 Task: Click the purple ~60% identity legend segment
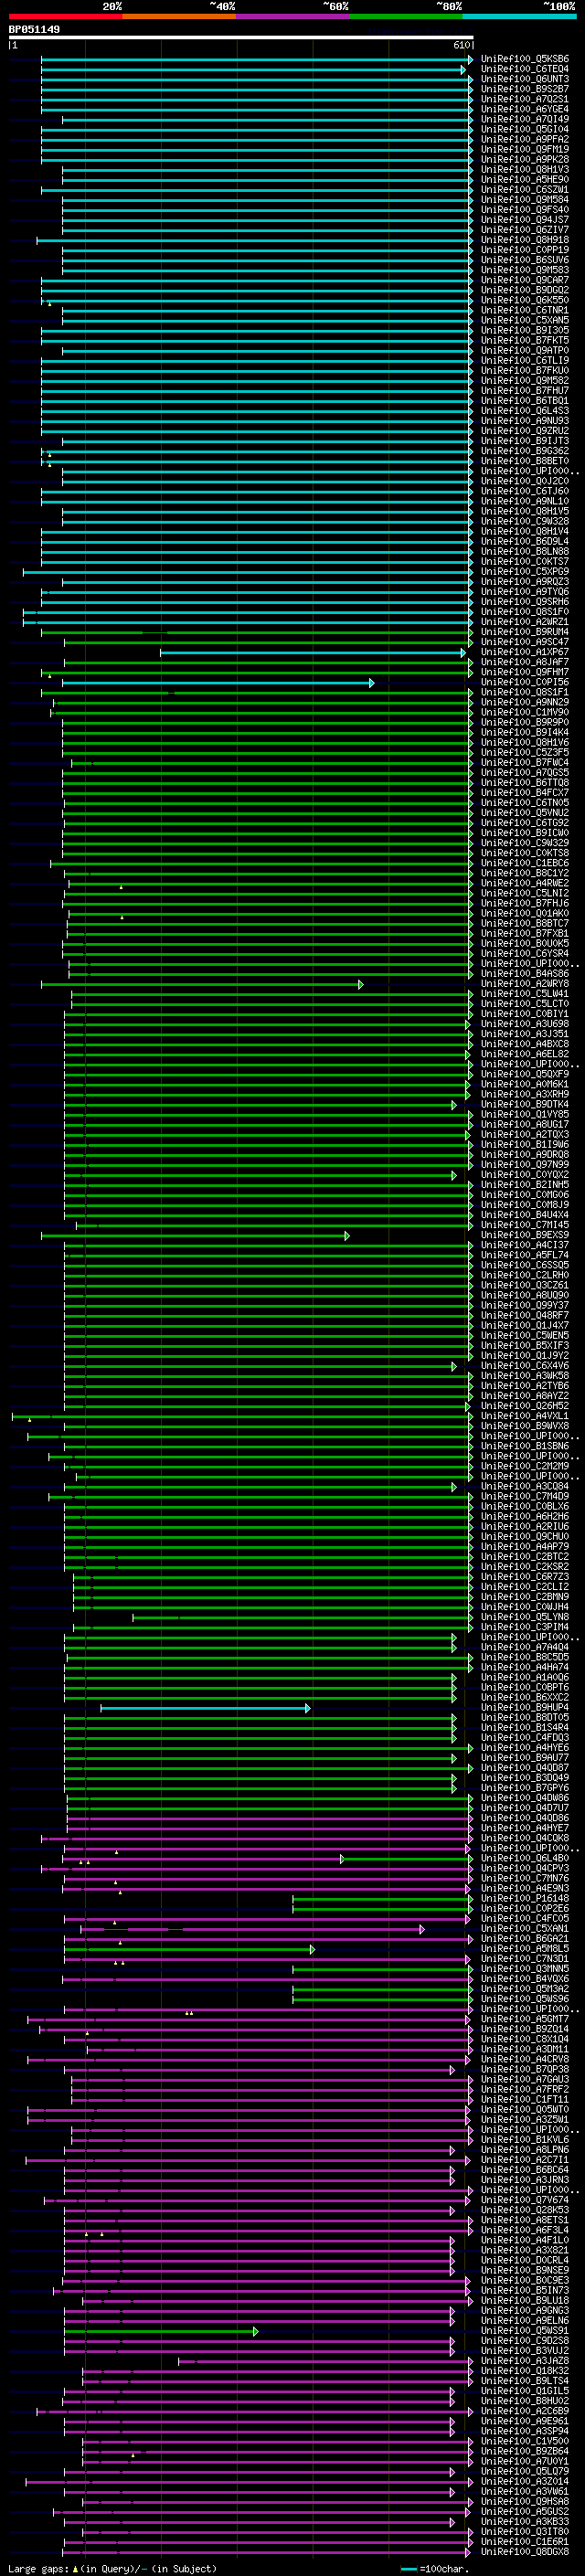(x=292, y=16)
